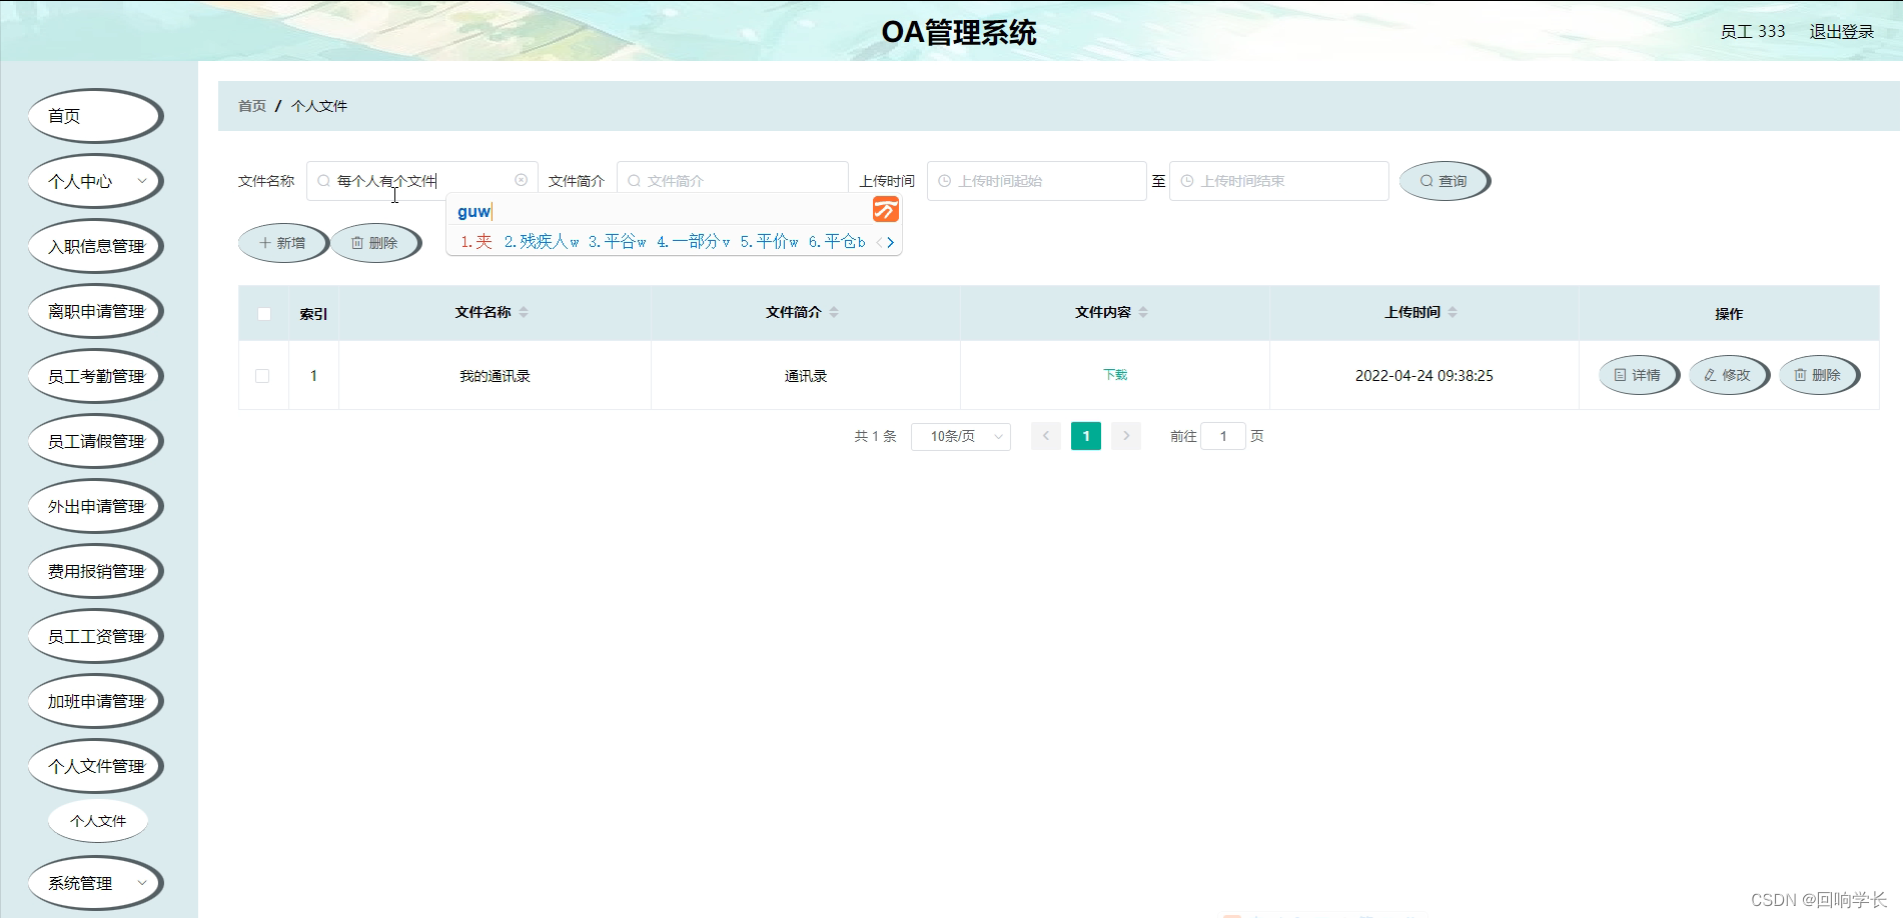This screenshot has width=1903, height=918.
Task: Open the 10条/页 page size dropdown
Action: [959, 436]
